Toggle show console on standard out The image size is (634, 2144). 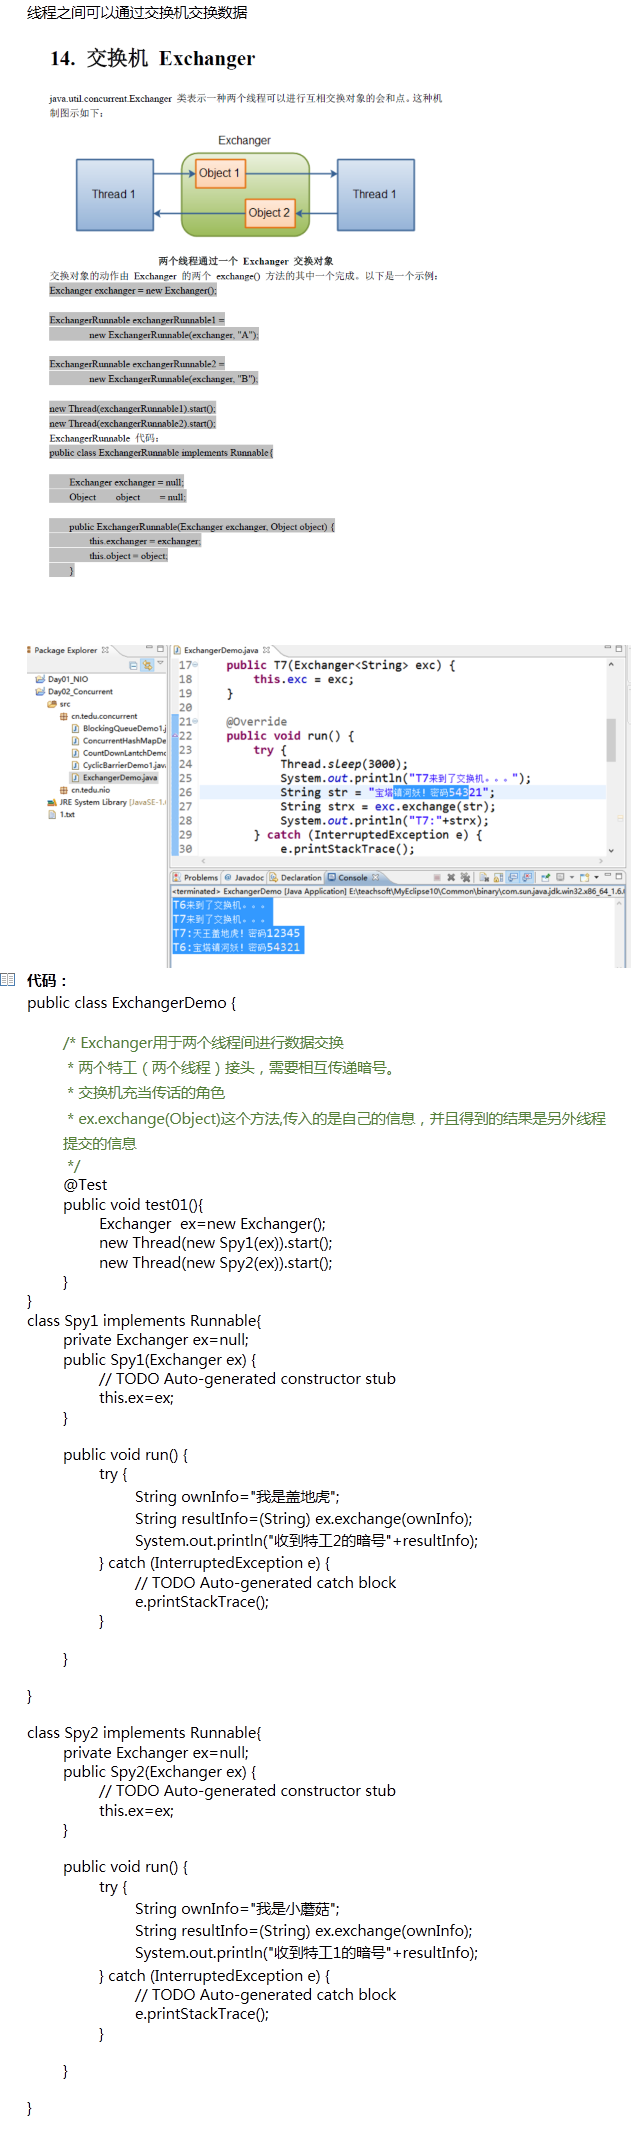[512, 878]
